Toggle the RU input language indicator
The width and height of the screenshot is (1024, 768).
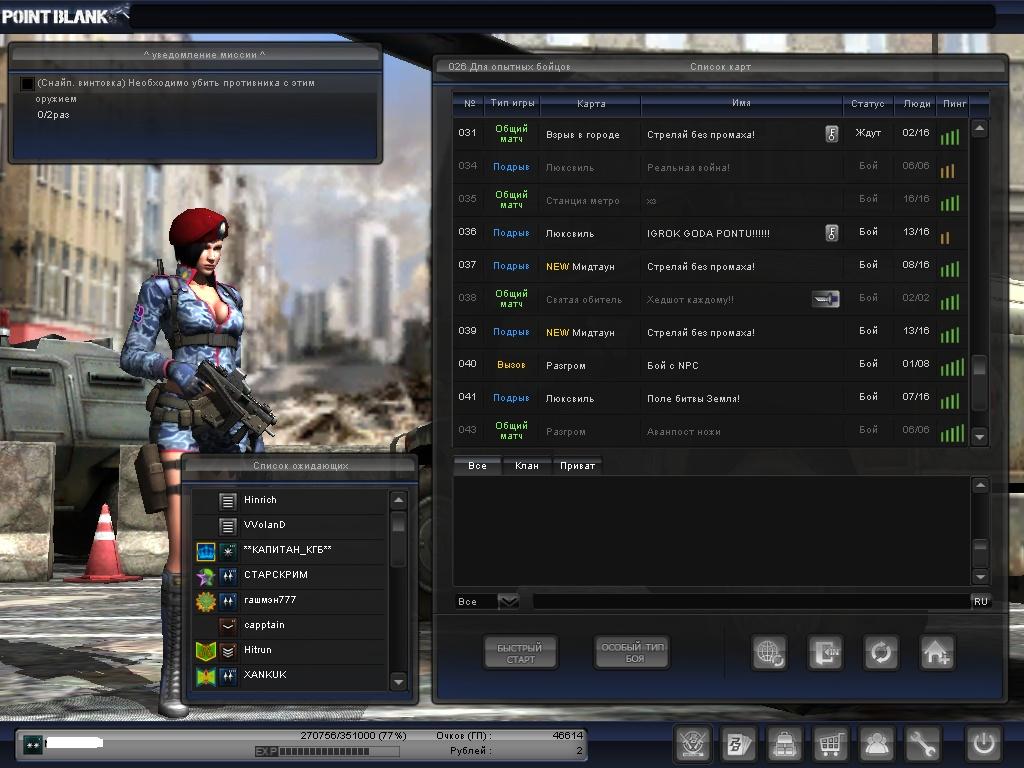pos(980,601)
